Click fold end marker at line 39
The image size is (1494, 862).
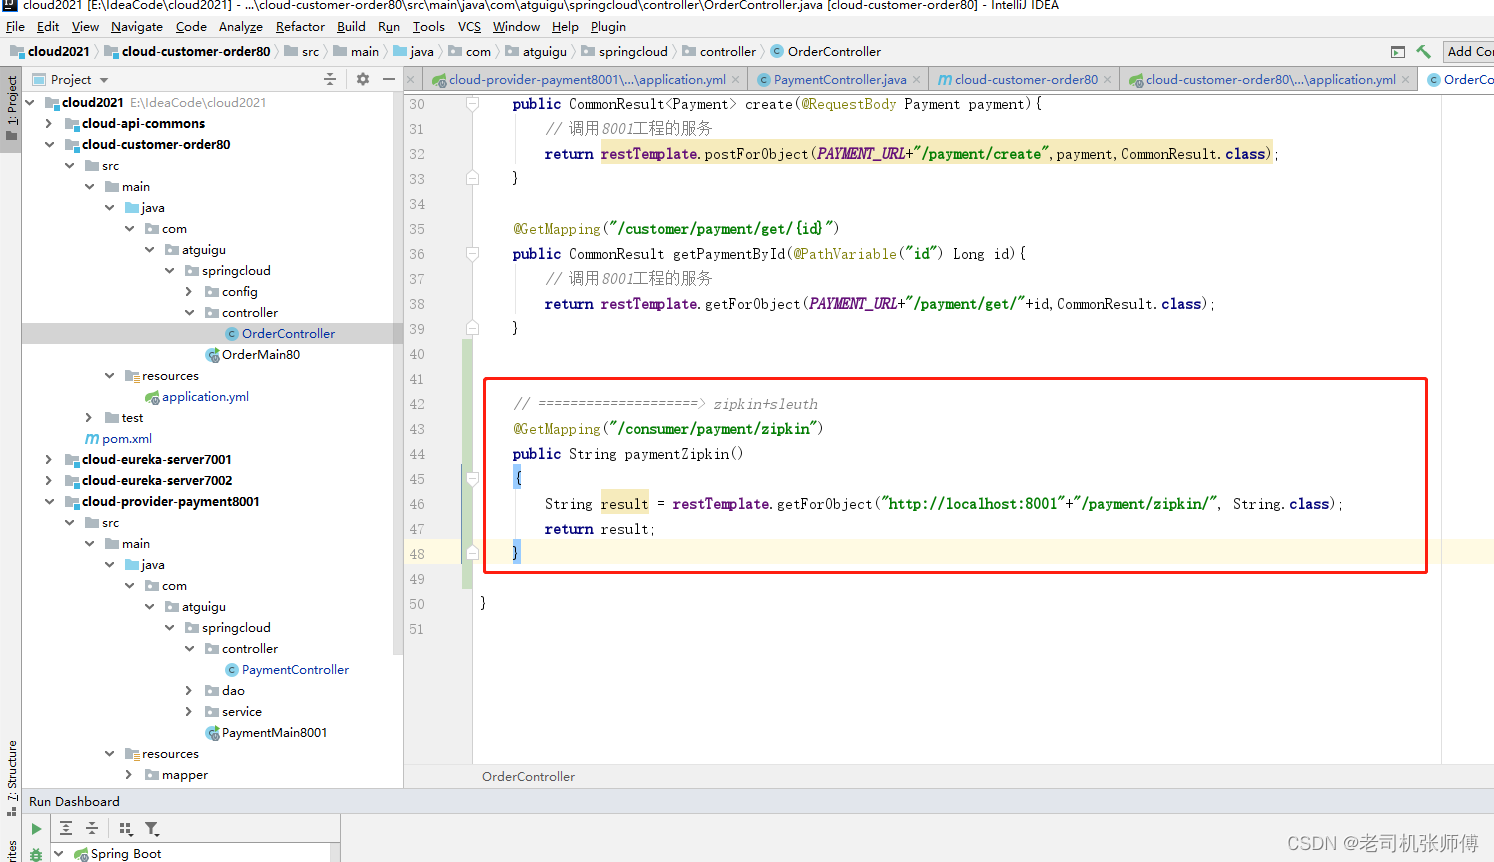click(x=472, y=328)
